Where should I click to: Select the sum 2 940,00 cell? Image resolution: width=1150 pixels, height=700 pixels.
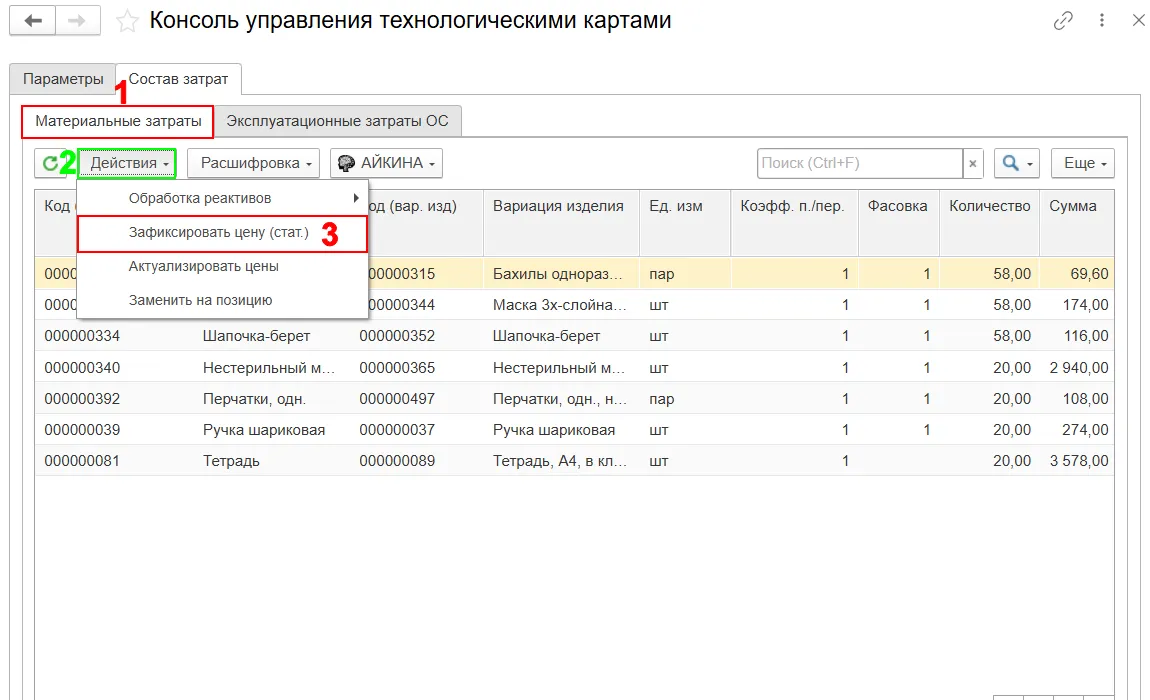[1077, 368]
